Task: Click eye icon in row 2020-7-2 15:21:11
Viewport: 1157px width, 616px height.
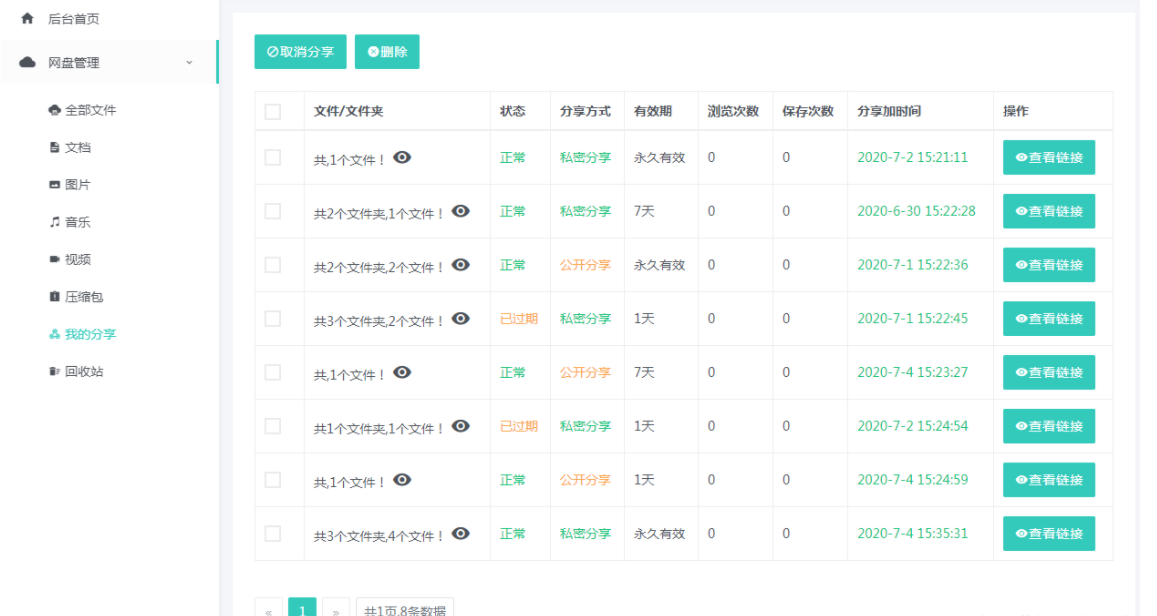Action: click(x=402, y=157)
